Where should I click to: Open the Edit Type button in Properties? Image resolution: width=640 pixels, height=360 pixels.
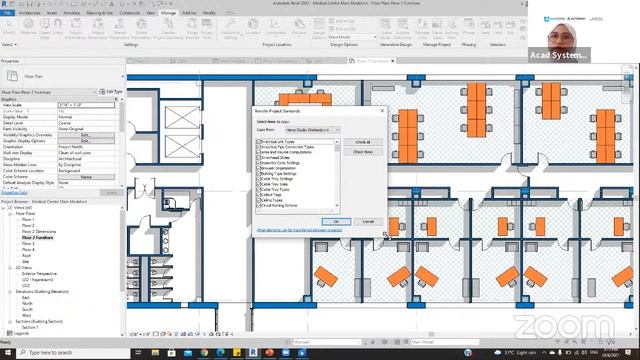(x=111, y=92)
